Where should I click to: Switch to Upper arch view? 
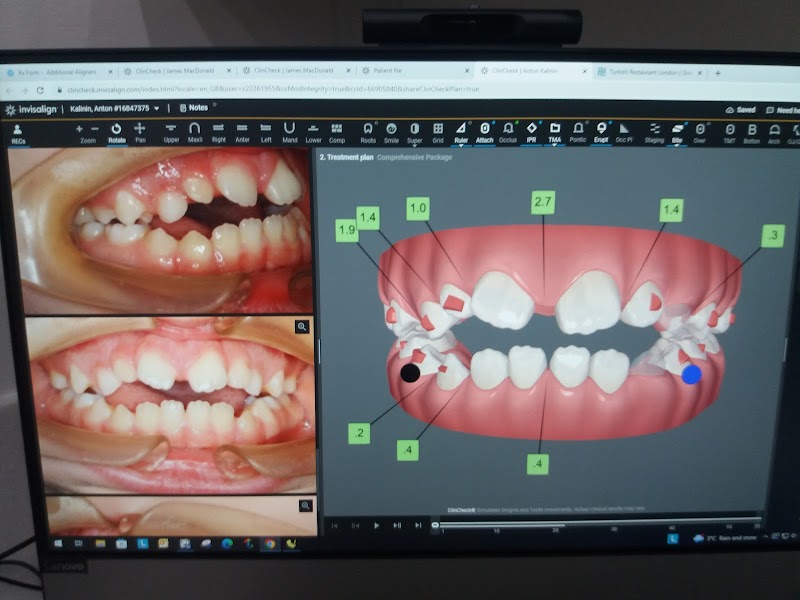point(171,132)
